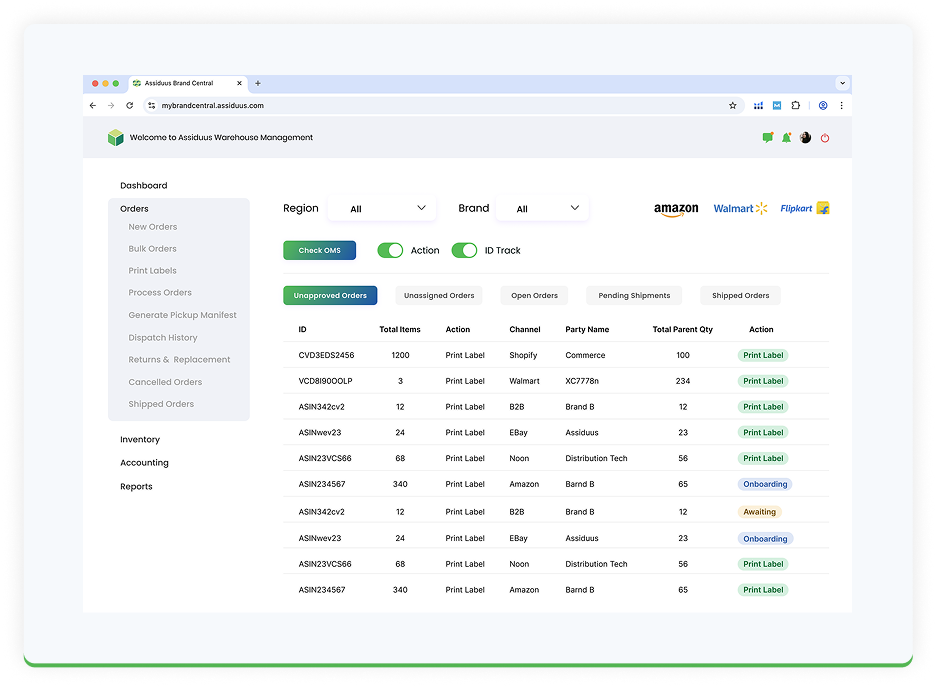Image resolution: width=937 pixels, height=687 pixels.
Task: Collapse the Orders sidebar section
Action: [134, 208]
